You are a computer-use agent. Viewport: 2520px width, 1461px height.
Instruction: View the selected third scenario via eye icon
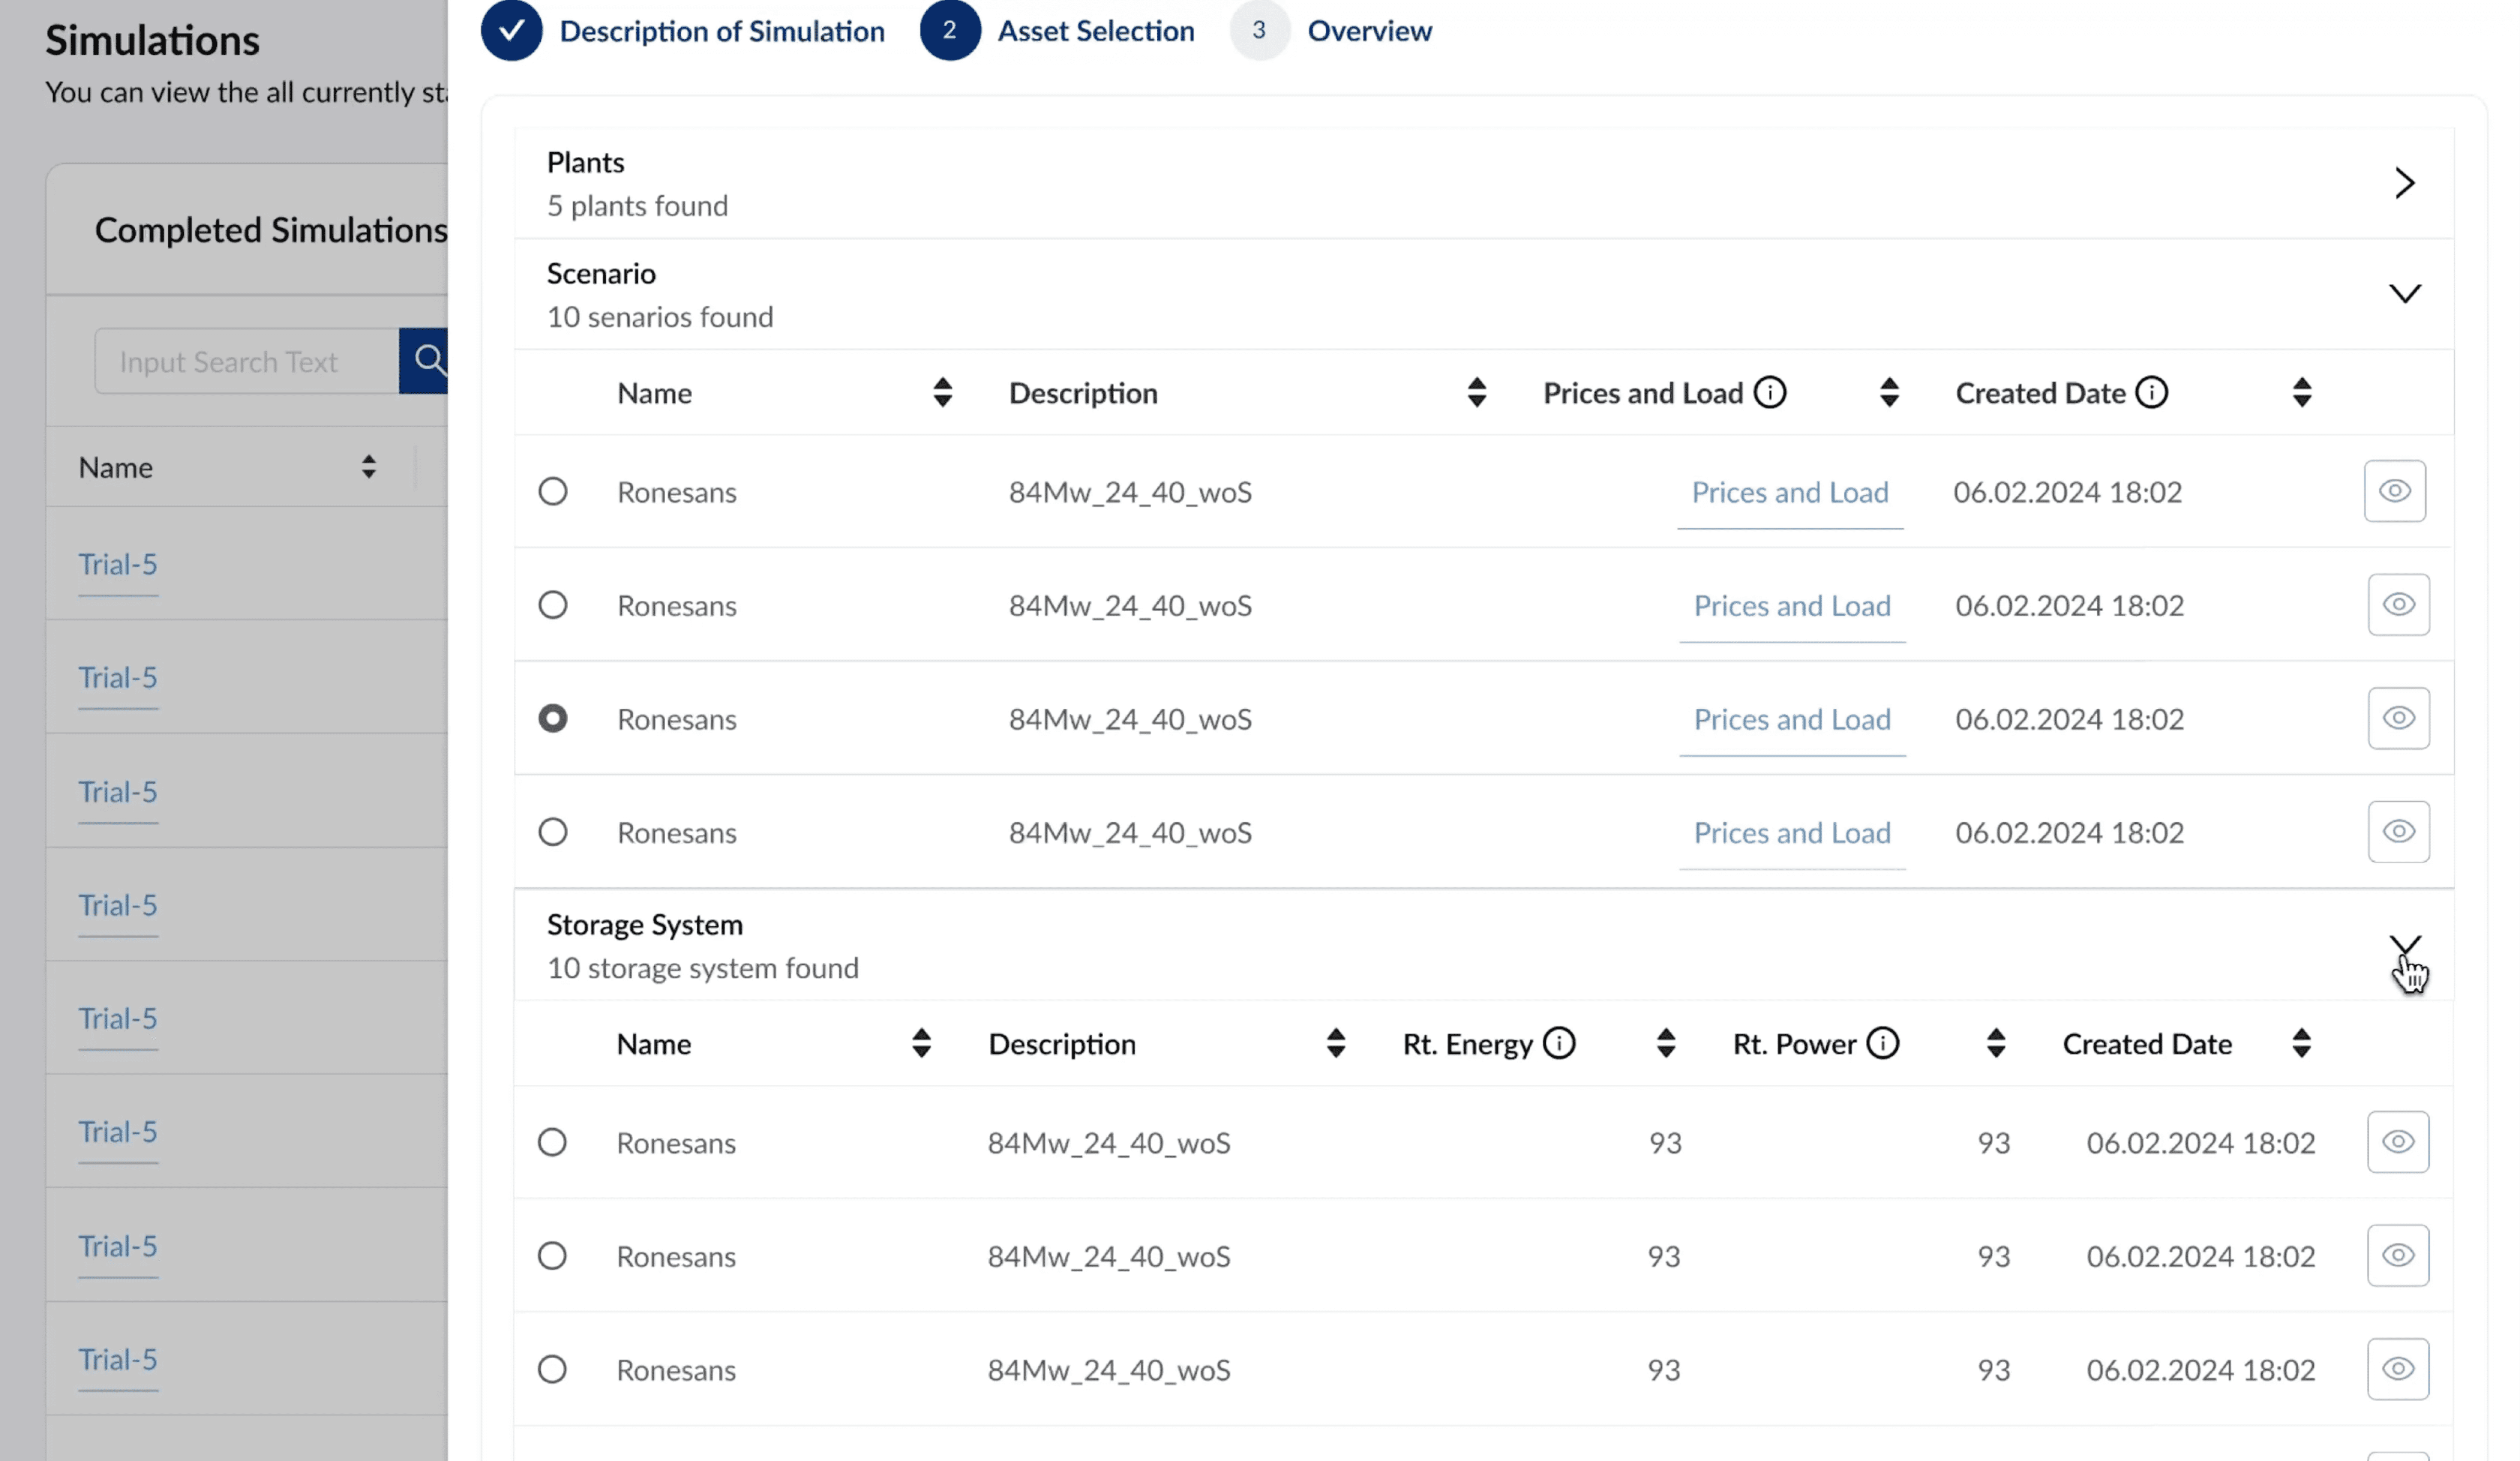pyautogui.click(x=2398, y=718)
